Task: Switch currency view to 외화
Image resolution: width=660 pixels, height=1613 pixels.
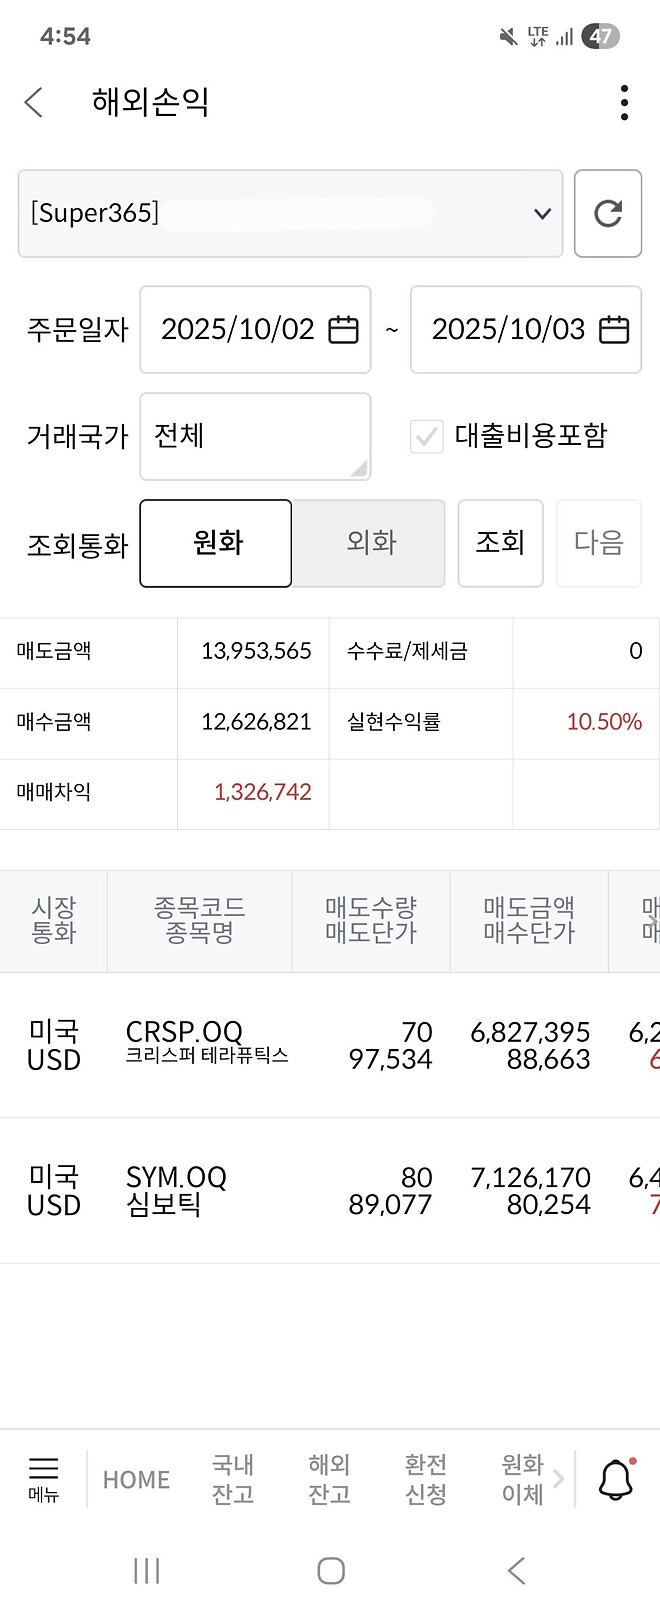Action: pyautogui.click(x=368, y=543)
